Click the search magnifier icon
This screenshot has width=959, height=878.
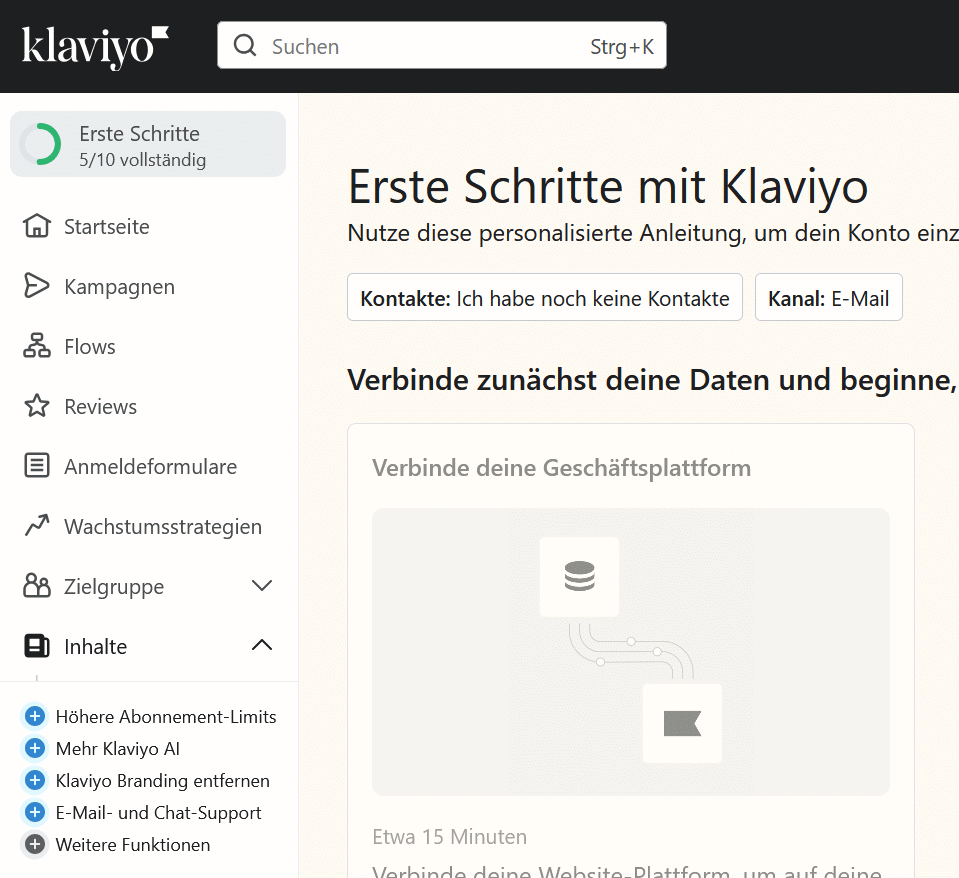click(245, 45)
